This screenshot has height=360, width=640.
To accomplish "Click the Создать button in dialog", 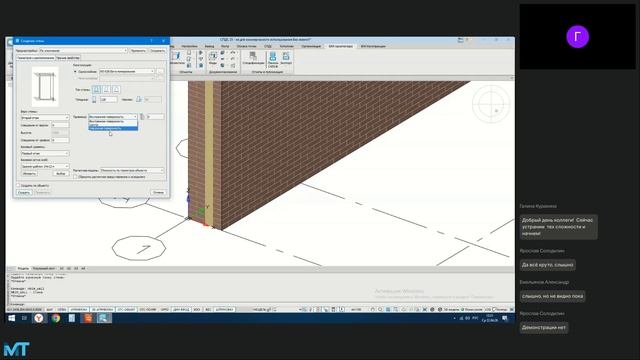I will (24, 192).
